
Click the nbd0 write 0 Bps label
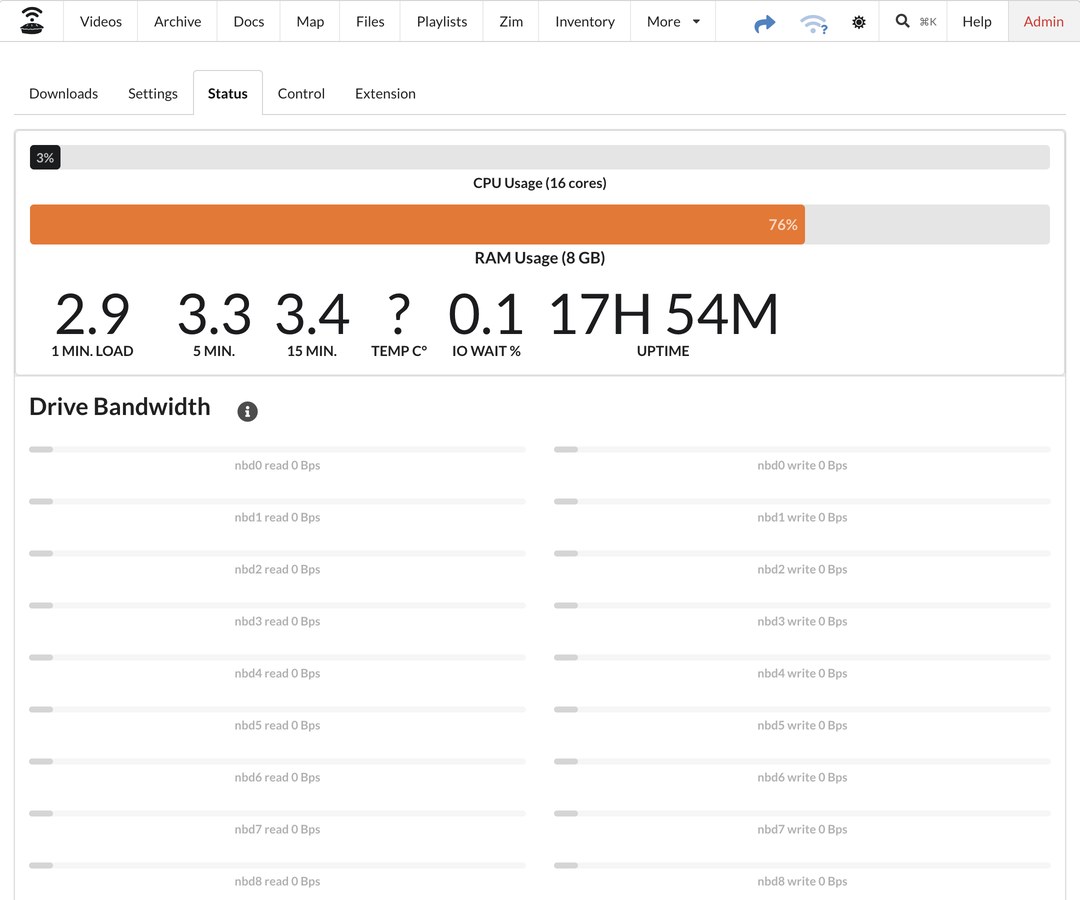[802, 465]
